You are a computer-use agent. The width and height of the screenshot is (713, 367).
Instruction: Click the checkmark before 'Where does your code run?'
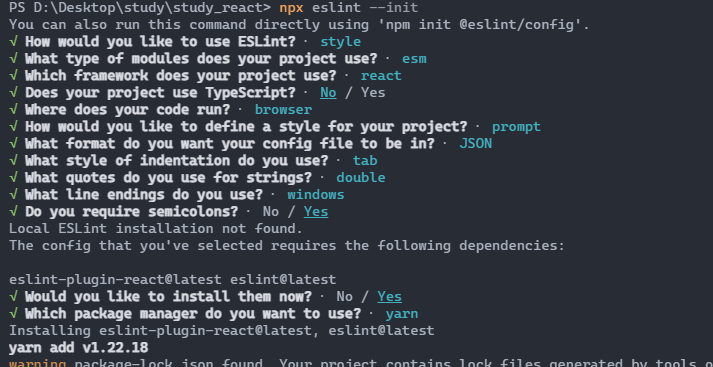[x=13, y=110]
